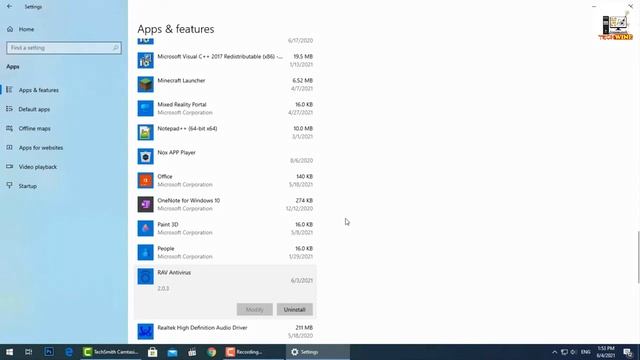Viewport: 640px width, 360px height.
Task: Click the Mixed Reality Portal icon
Action: [x=145, y=109]
